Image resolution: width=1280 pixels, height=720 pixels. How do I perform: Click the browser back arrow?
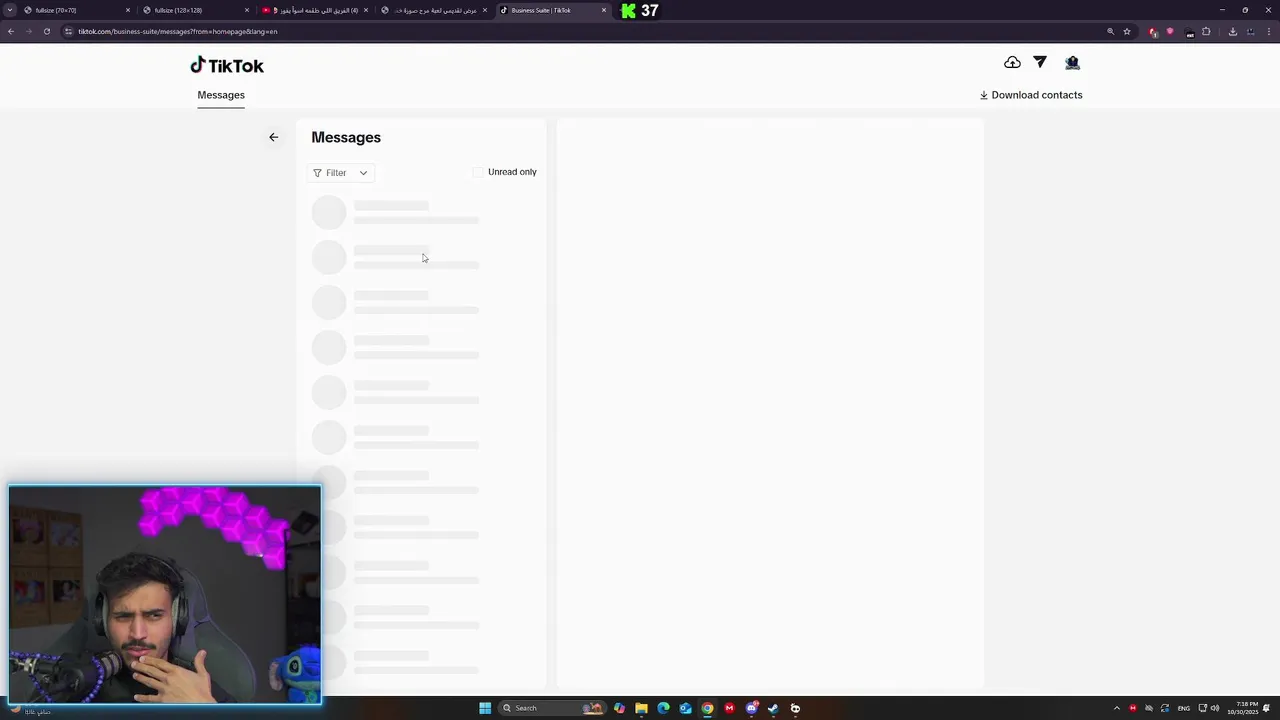point(11,31)
